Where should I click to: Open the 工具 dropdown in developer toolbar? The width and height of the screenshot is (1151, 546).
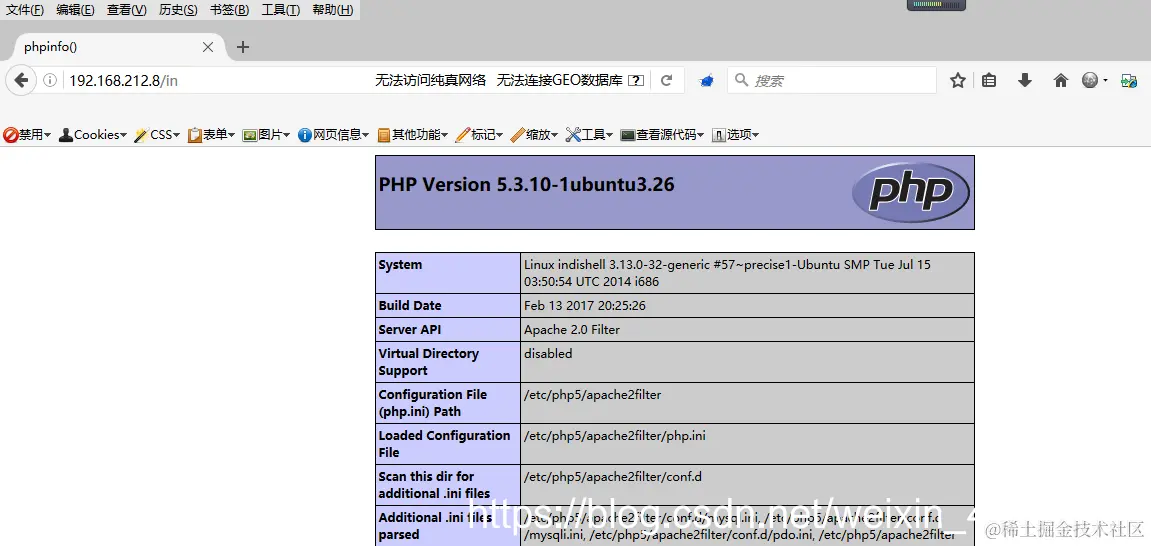click(x=589, y=135)
